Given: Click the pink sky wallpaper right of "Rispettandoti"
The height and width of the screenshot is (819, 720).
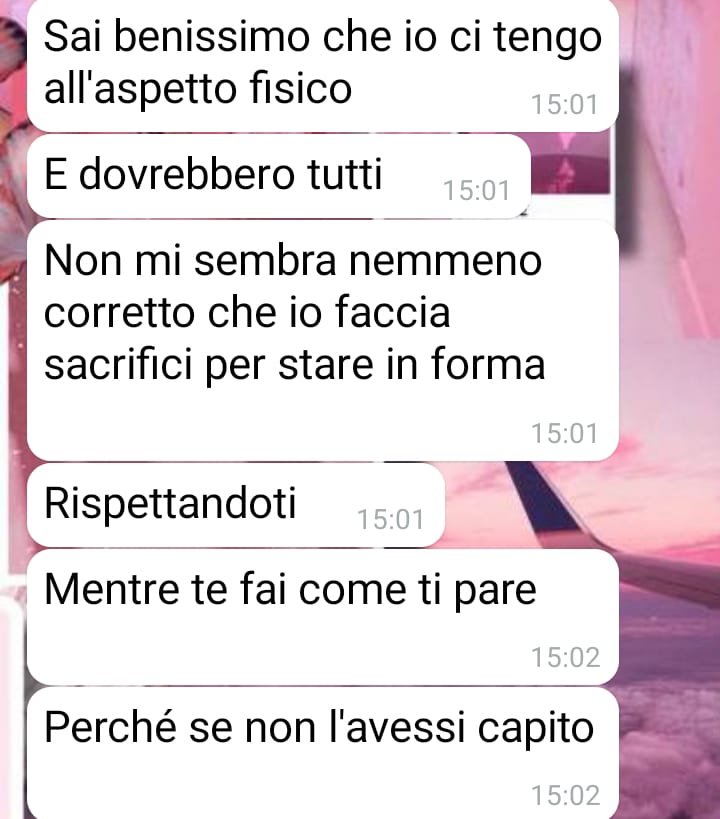Looking at the screenshot, I should pos(528,504).
